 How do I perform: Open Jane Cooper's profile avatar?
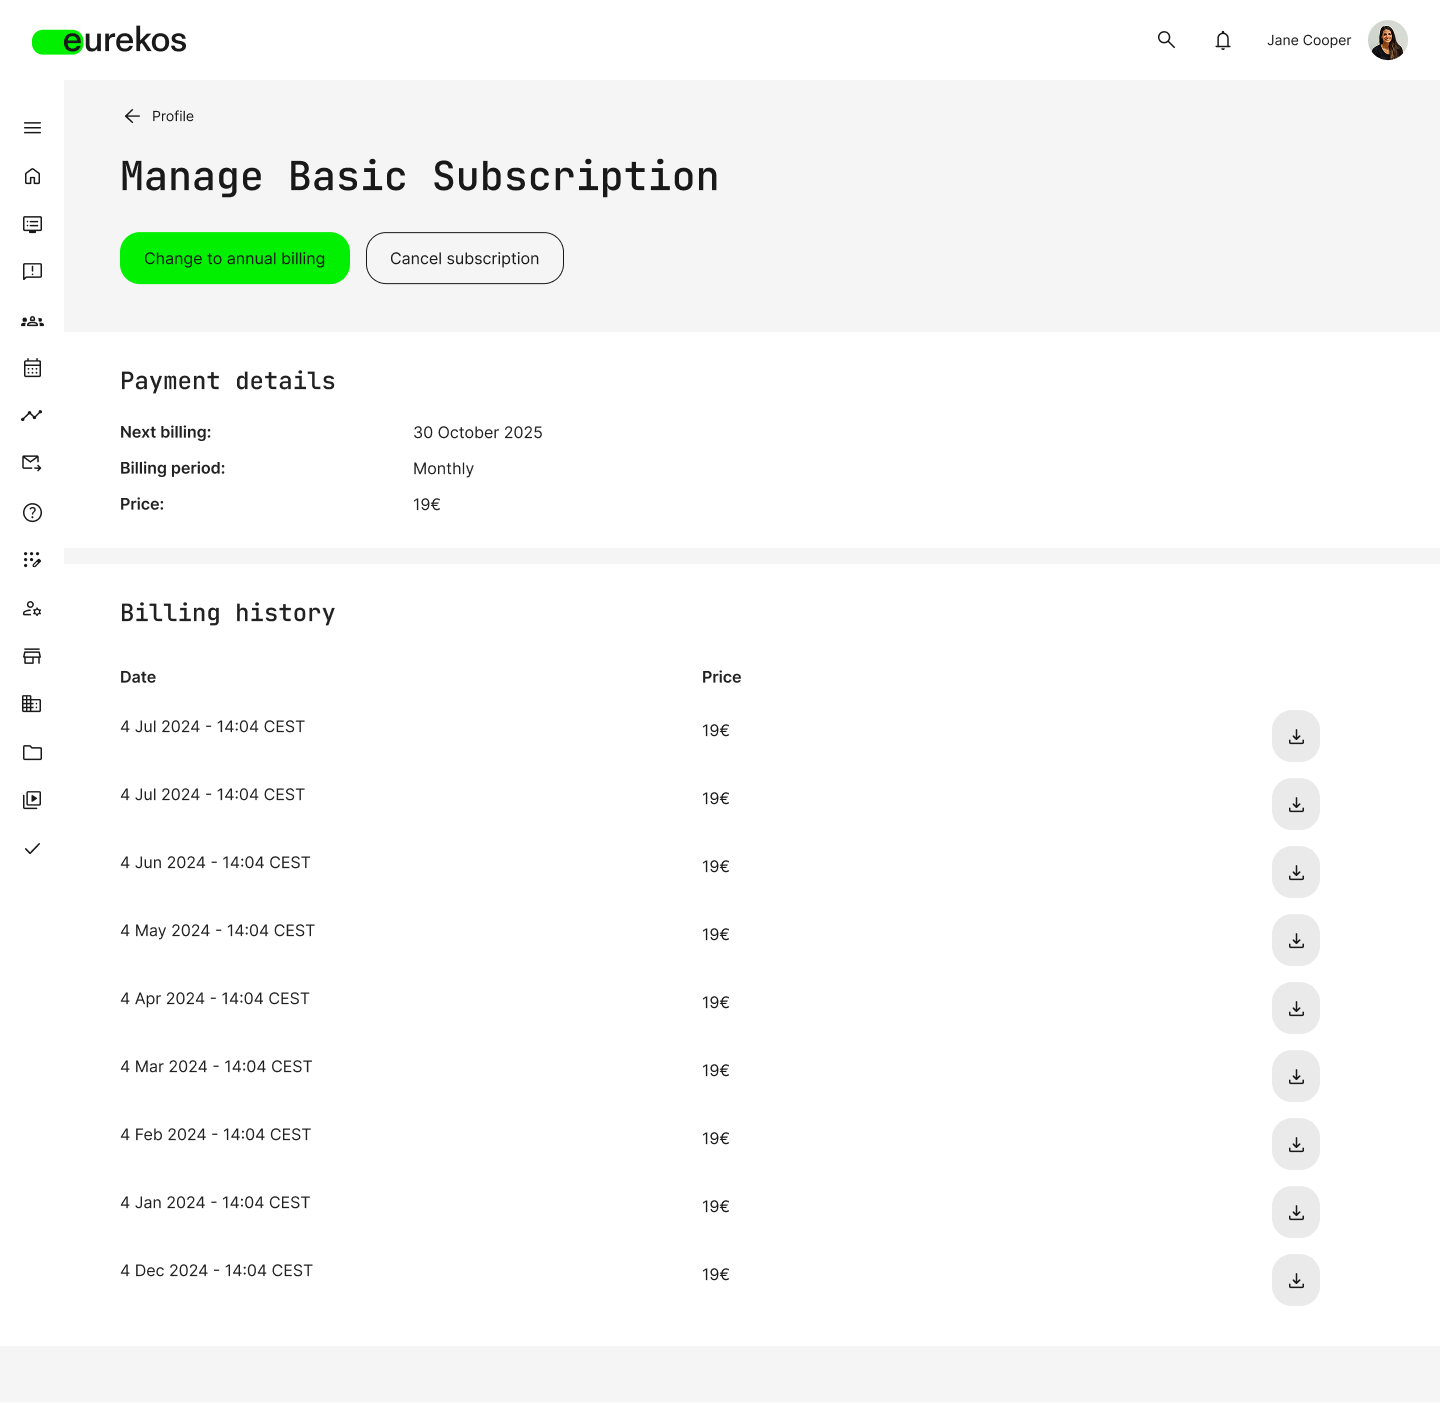coord(1387,40)
